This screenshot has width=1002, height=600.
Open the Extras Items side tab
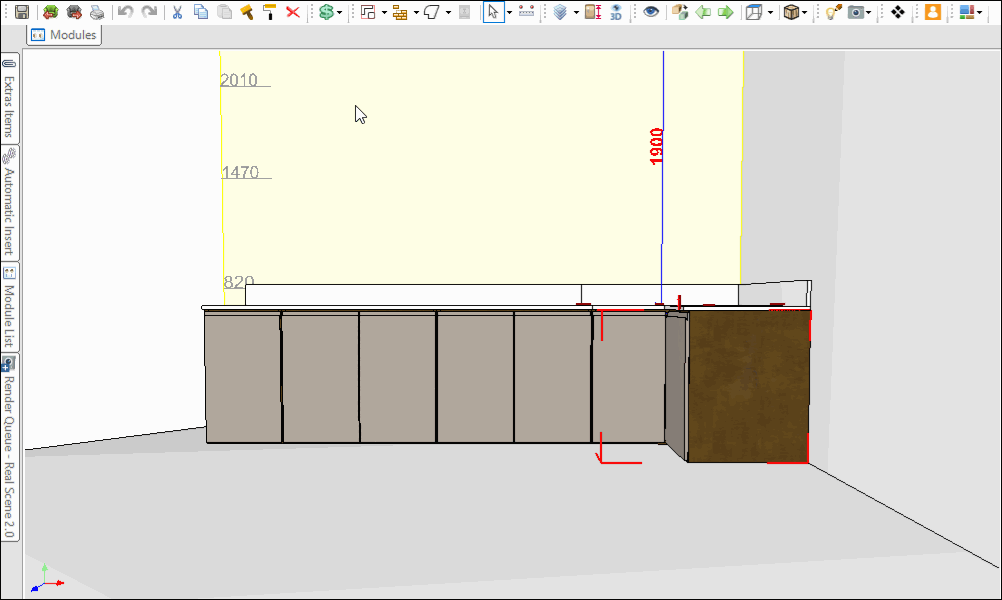9,98
